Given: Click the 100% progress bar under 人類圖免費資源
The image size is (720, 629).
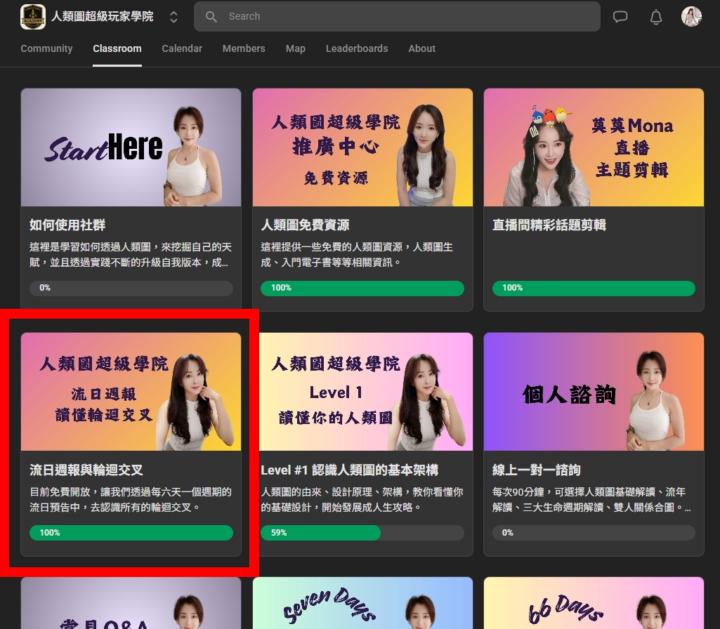Looking at the screenshot, I should (x=362, y=288).
